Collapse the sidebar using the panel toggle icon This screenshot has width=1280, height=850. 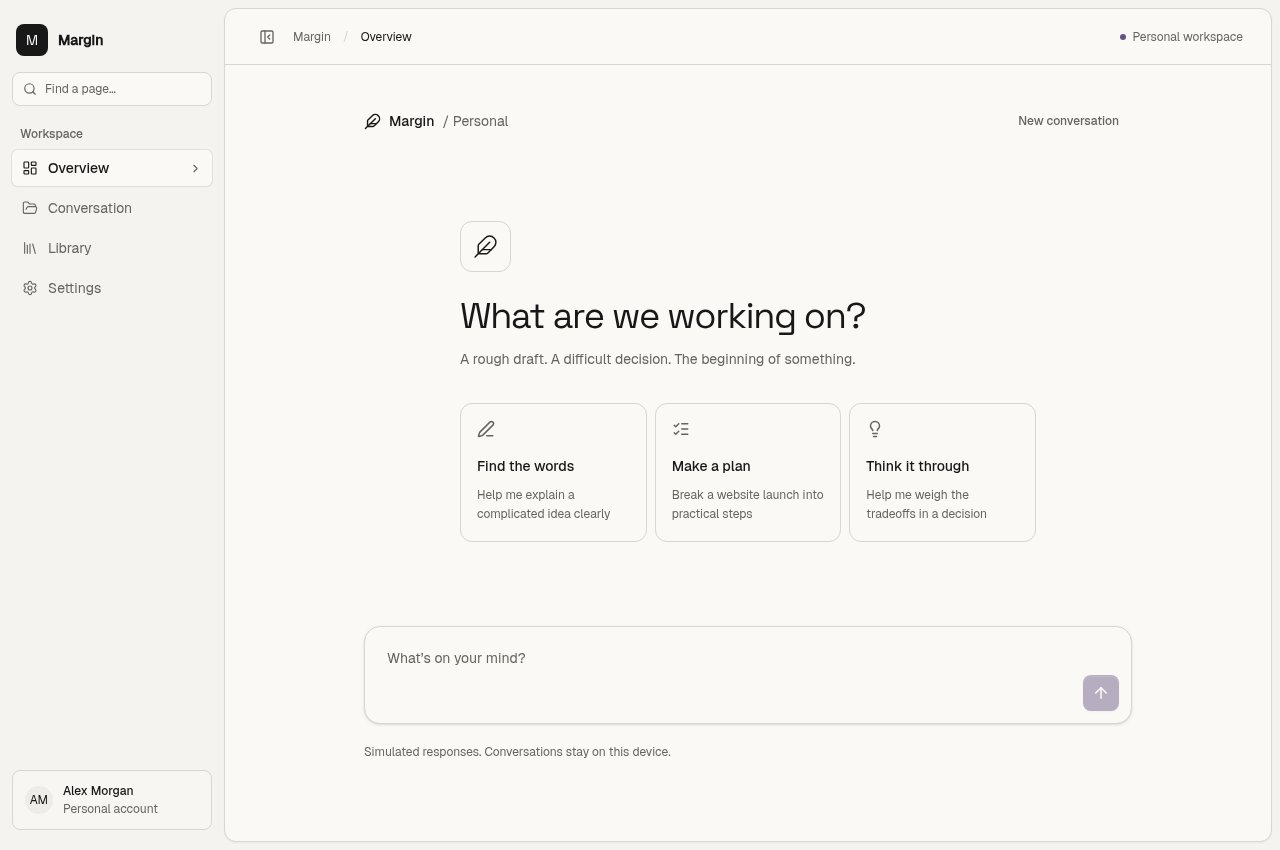click(267, 37)
